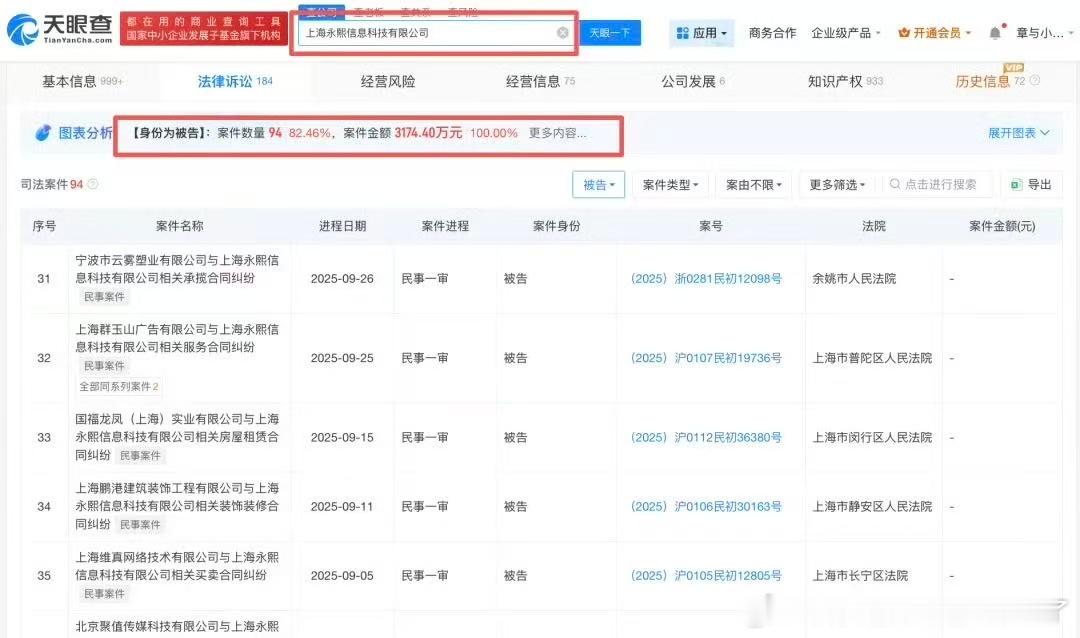
Task: Click the 导出 export button
Action: [x=1031, y=185]
